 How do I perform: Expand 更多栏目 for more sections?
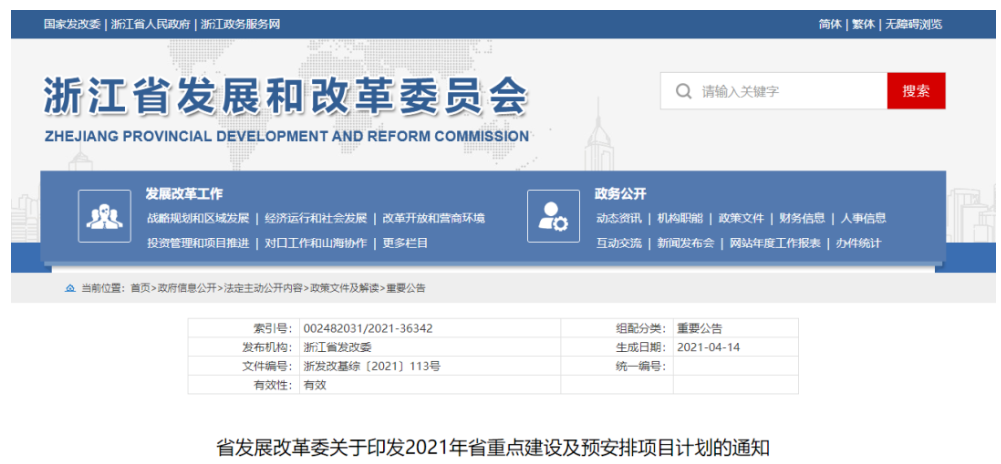tap(405, 243)
